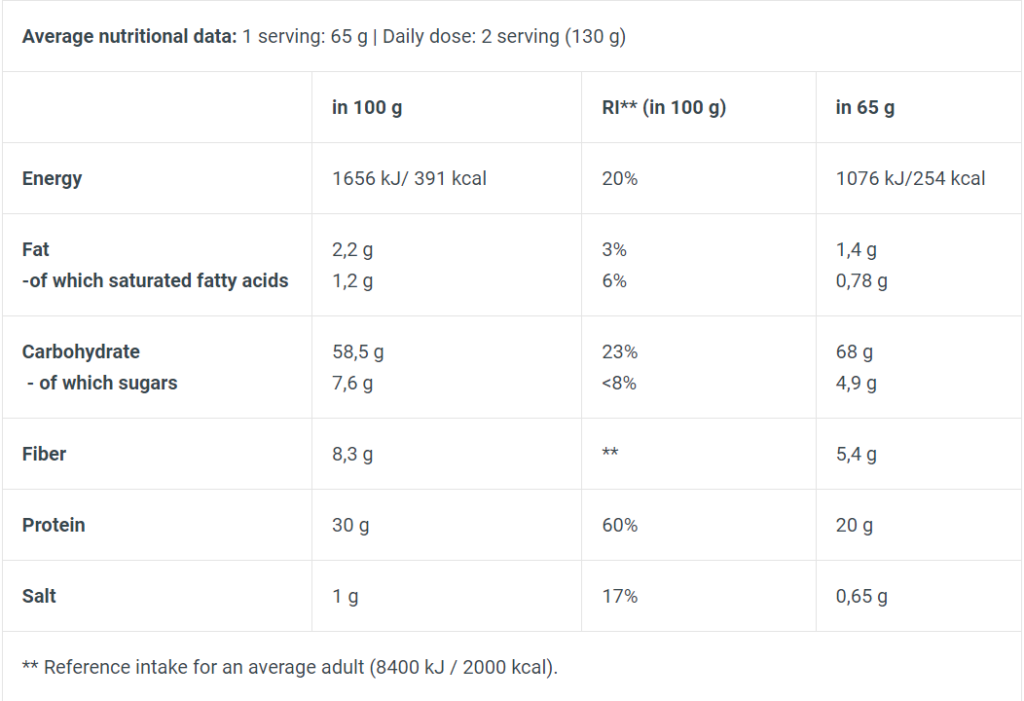
Task: Select the Fiber row label
Action: pyautogui.click(x=44, y=454)
